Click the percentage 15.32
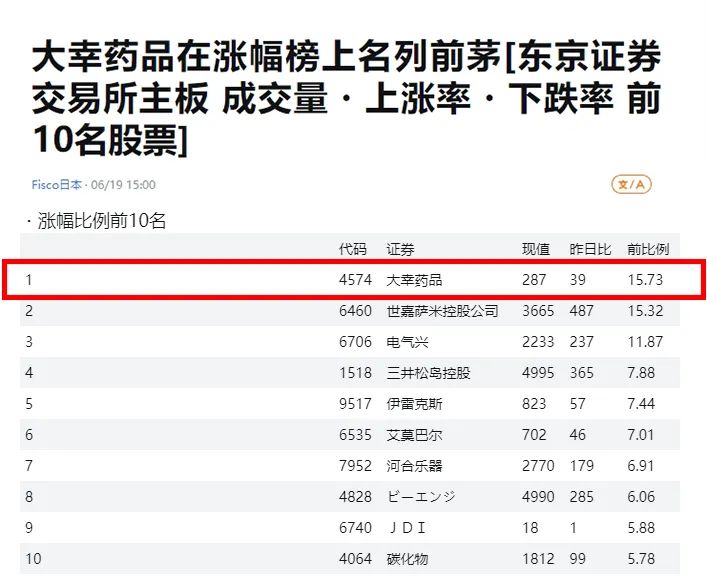Viewport: 707px width, 586px height. click(x=645, y=311)
